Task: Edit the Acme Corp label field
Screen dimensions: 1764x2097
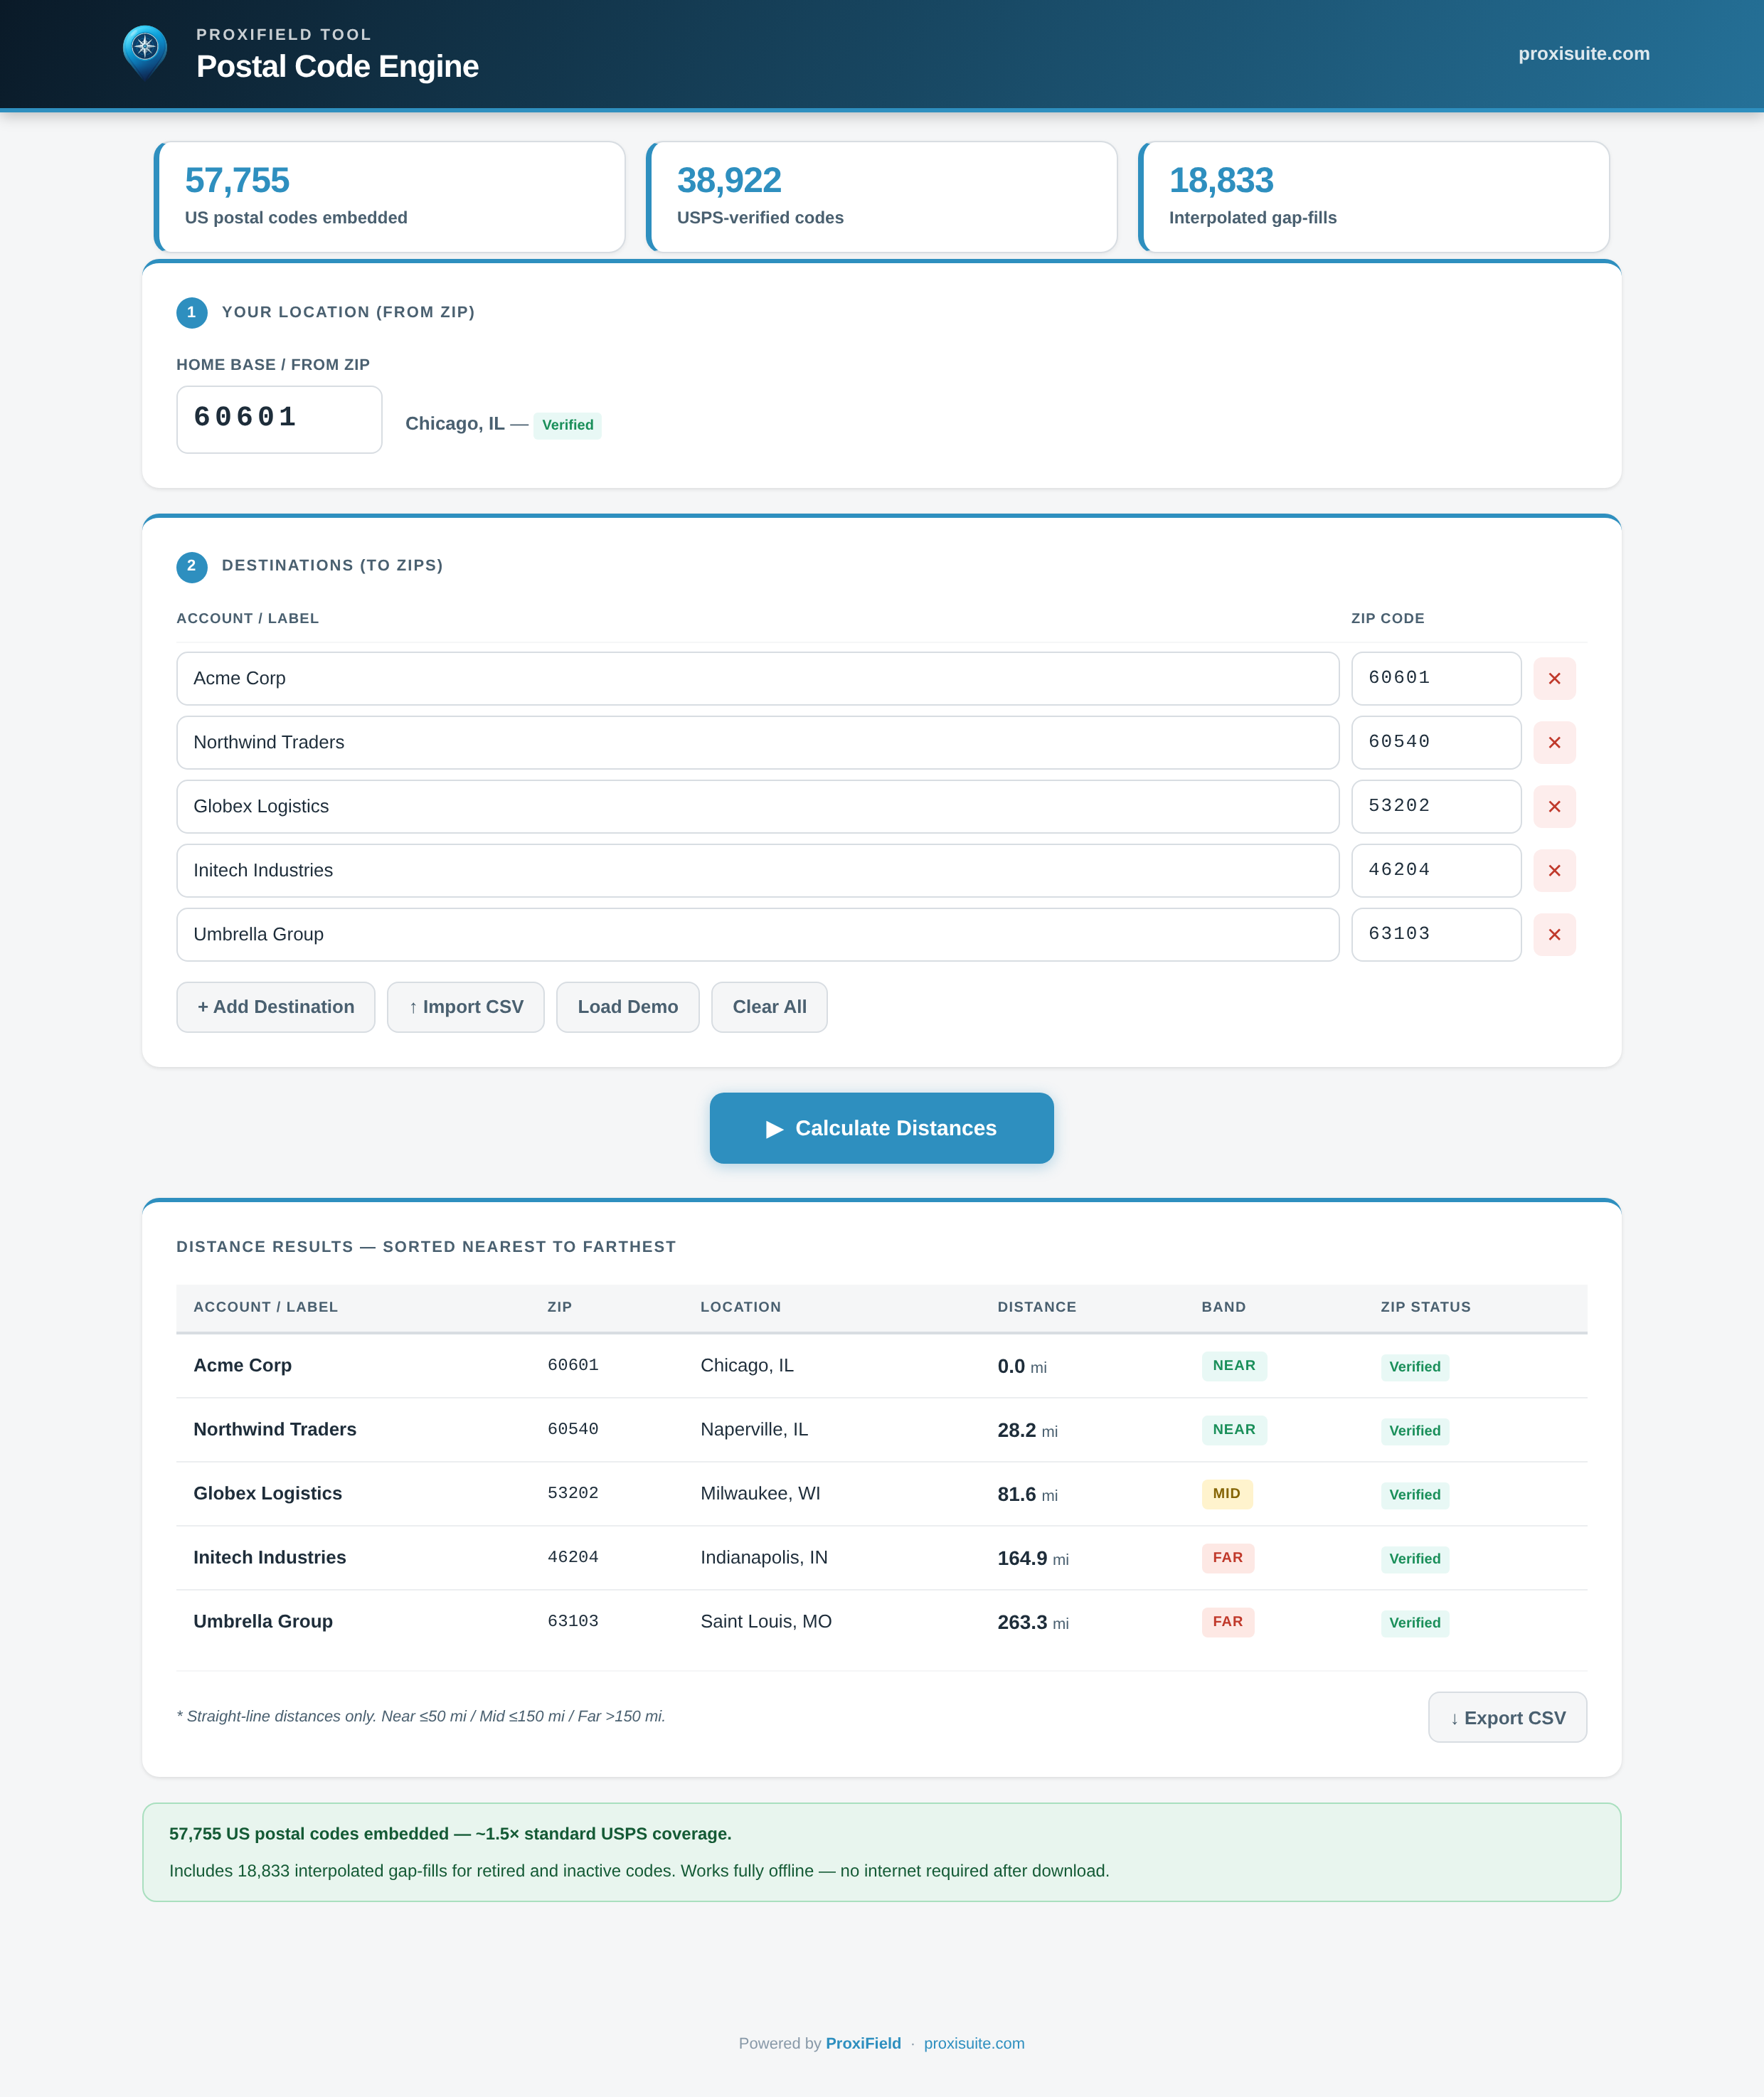Action: [757, 679]
